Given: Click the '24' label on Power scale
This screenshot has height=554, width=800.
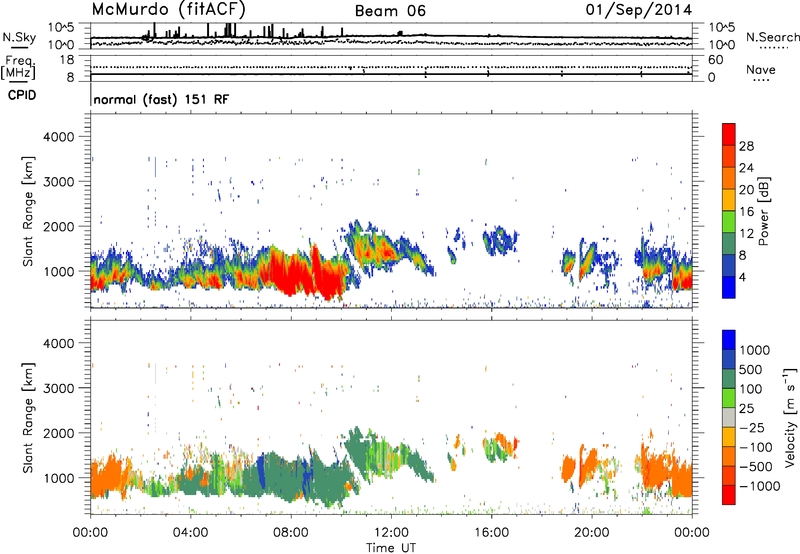Looking at the screenshot, I should coord(746,168).
